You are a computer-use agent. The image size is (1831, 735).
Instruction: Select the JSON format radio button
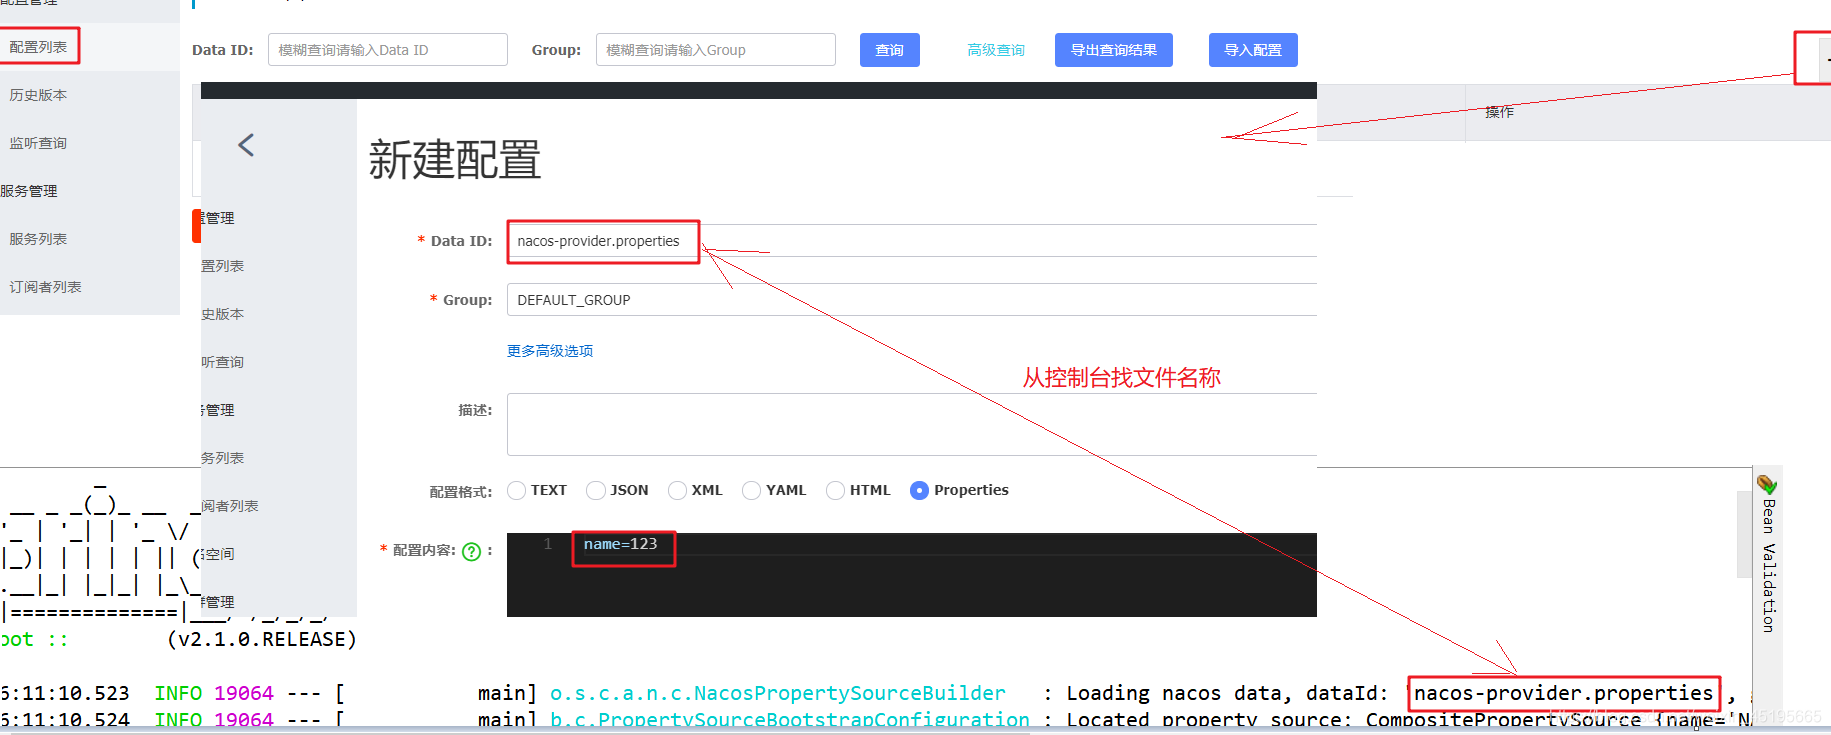point(596,490)
